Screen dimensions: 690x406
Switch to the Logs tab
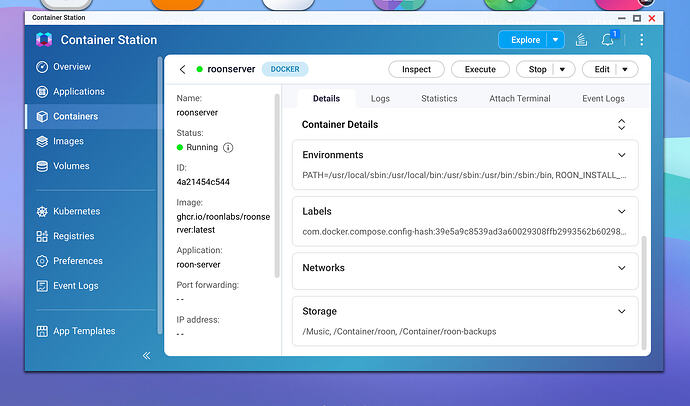[x=380, y=99]
